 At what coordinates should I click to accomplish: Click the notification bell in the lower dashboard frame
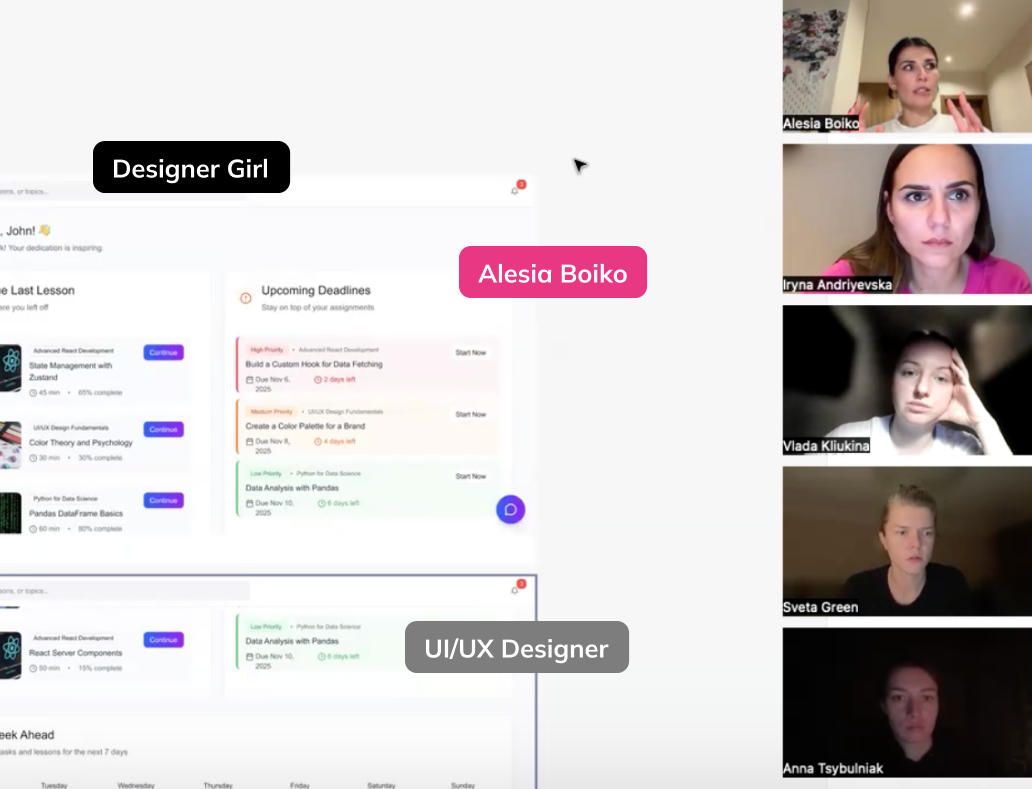coord(515,590)
